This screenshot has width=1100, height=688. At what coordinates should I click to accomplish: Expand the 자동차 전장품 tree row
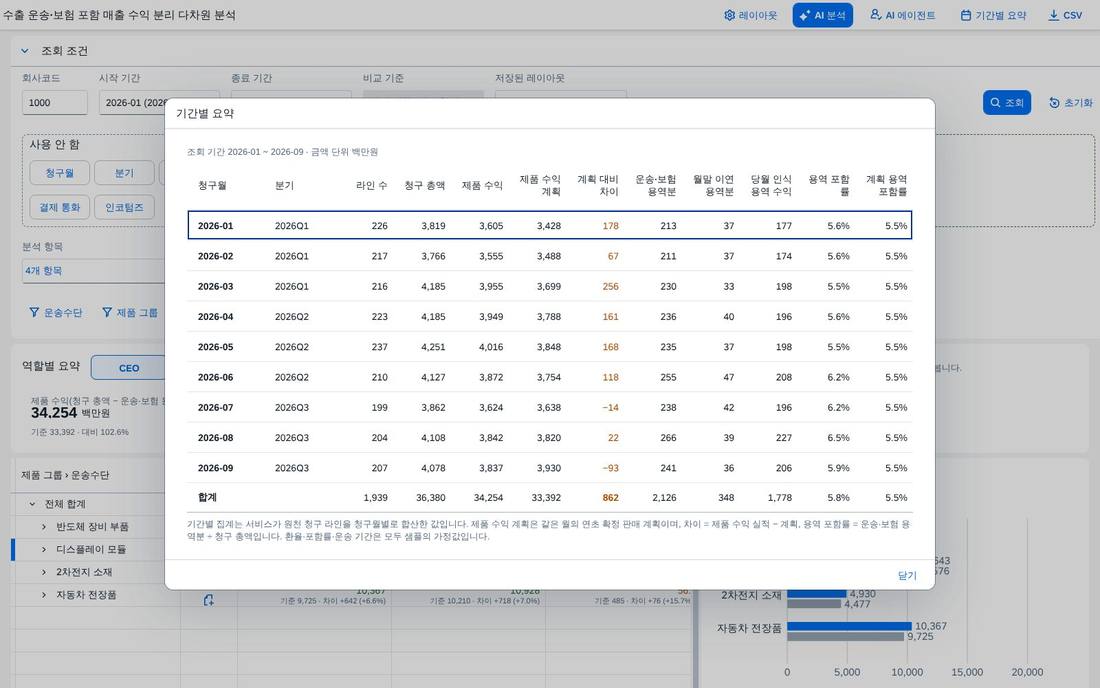[x=44, y=595]
